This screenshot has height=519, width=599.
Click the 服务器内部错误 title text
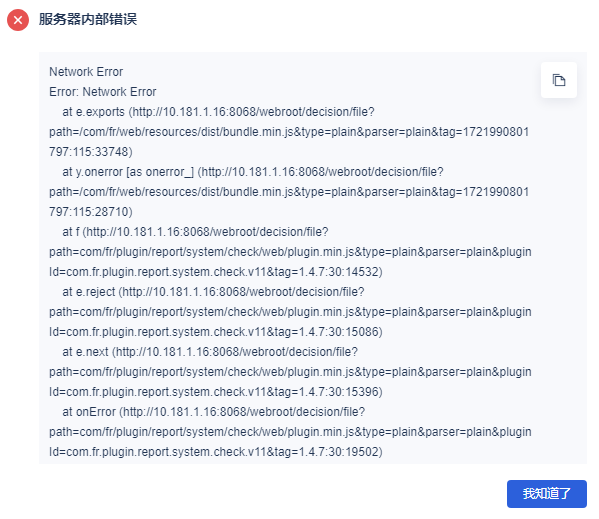[88, 19]
